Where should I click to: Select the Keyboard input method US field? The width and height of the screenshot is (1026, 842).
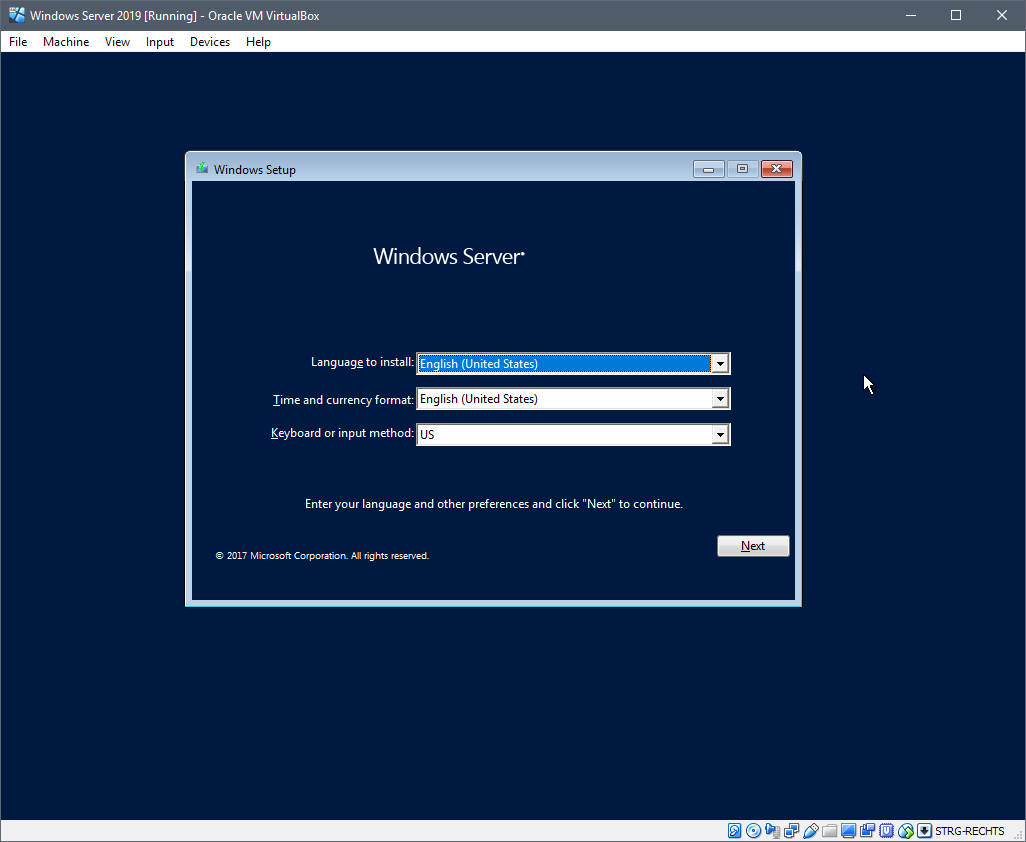(573, 434)
